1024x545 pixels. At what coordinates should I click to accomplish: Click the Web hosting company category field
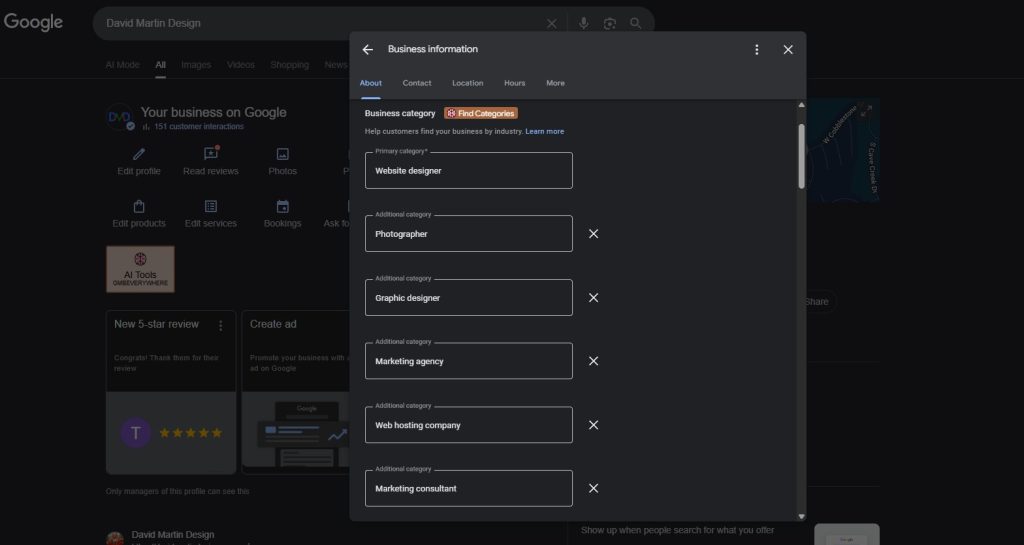[469, 425]
